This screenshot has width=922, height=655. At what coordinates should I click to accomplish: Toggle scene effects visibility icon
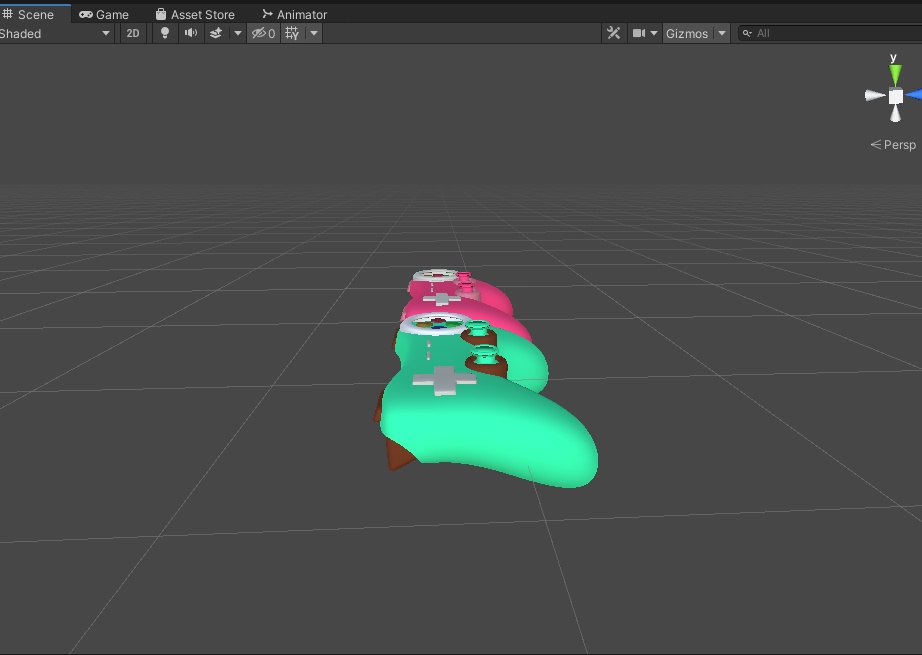(x=218, y=33)
